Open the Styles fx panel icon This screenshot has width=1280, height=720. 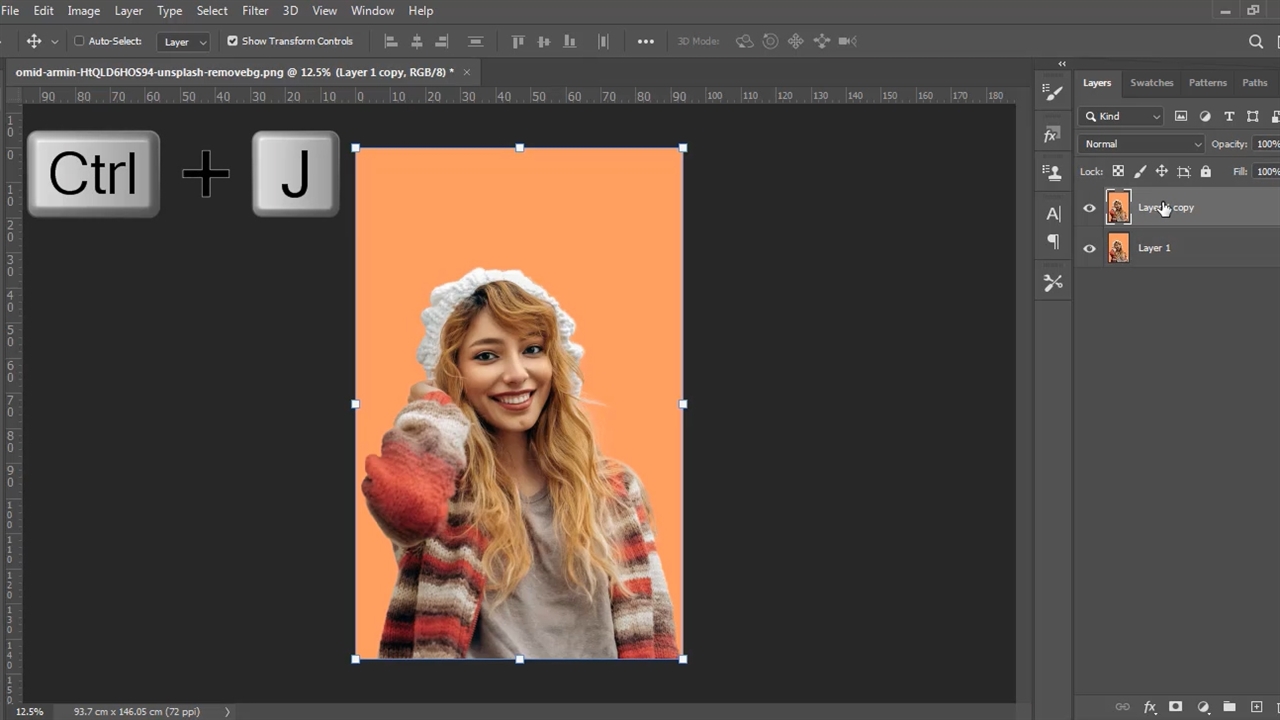pyautogui.click(x=1052, y=135)
